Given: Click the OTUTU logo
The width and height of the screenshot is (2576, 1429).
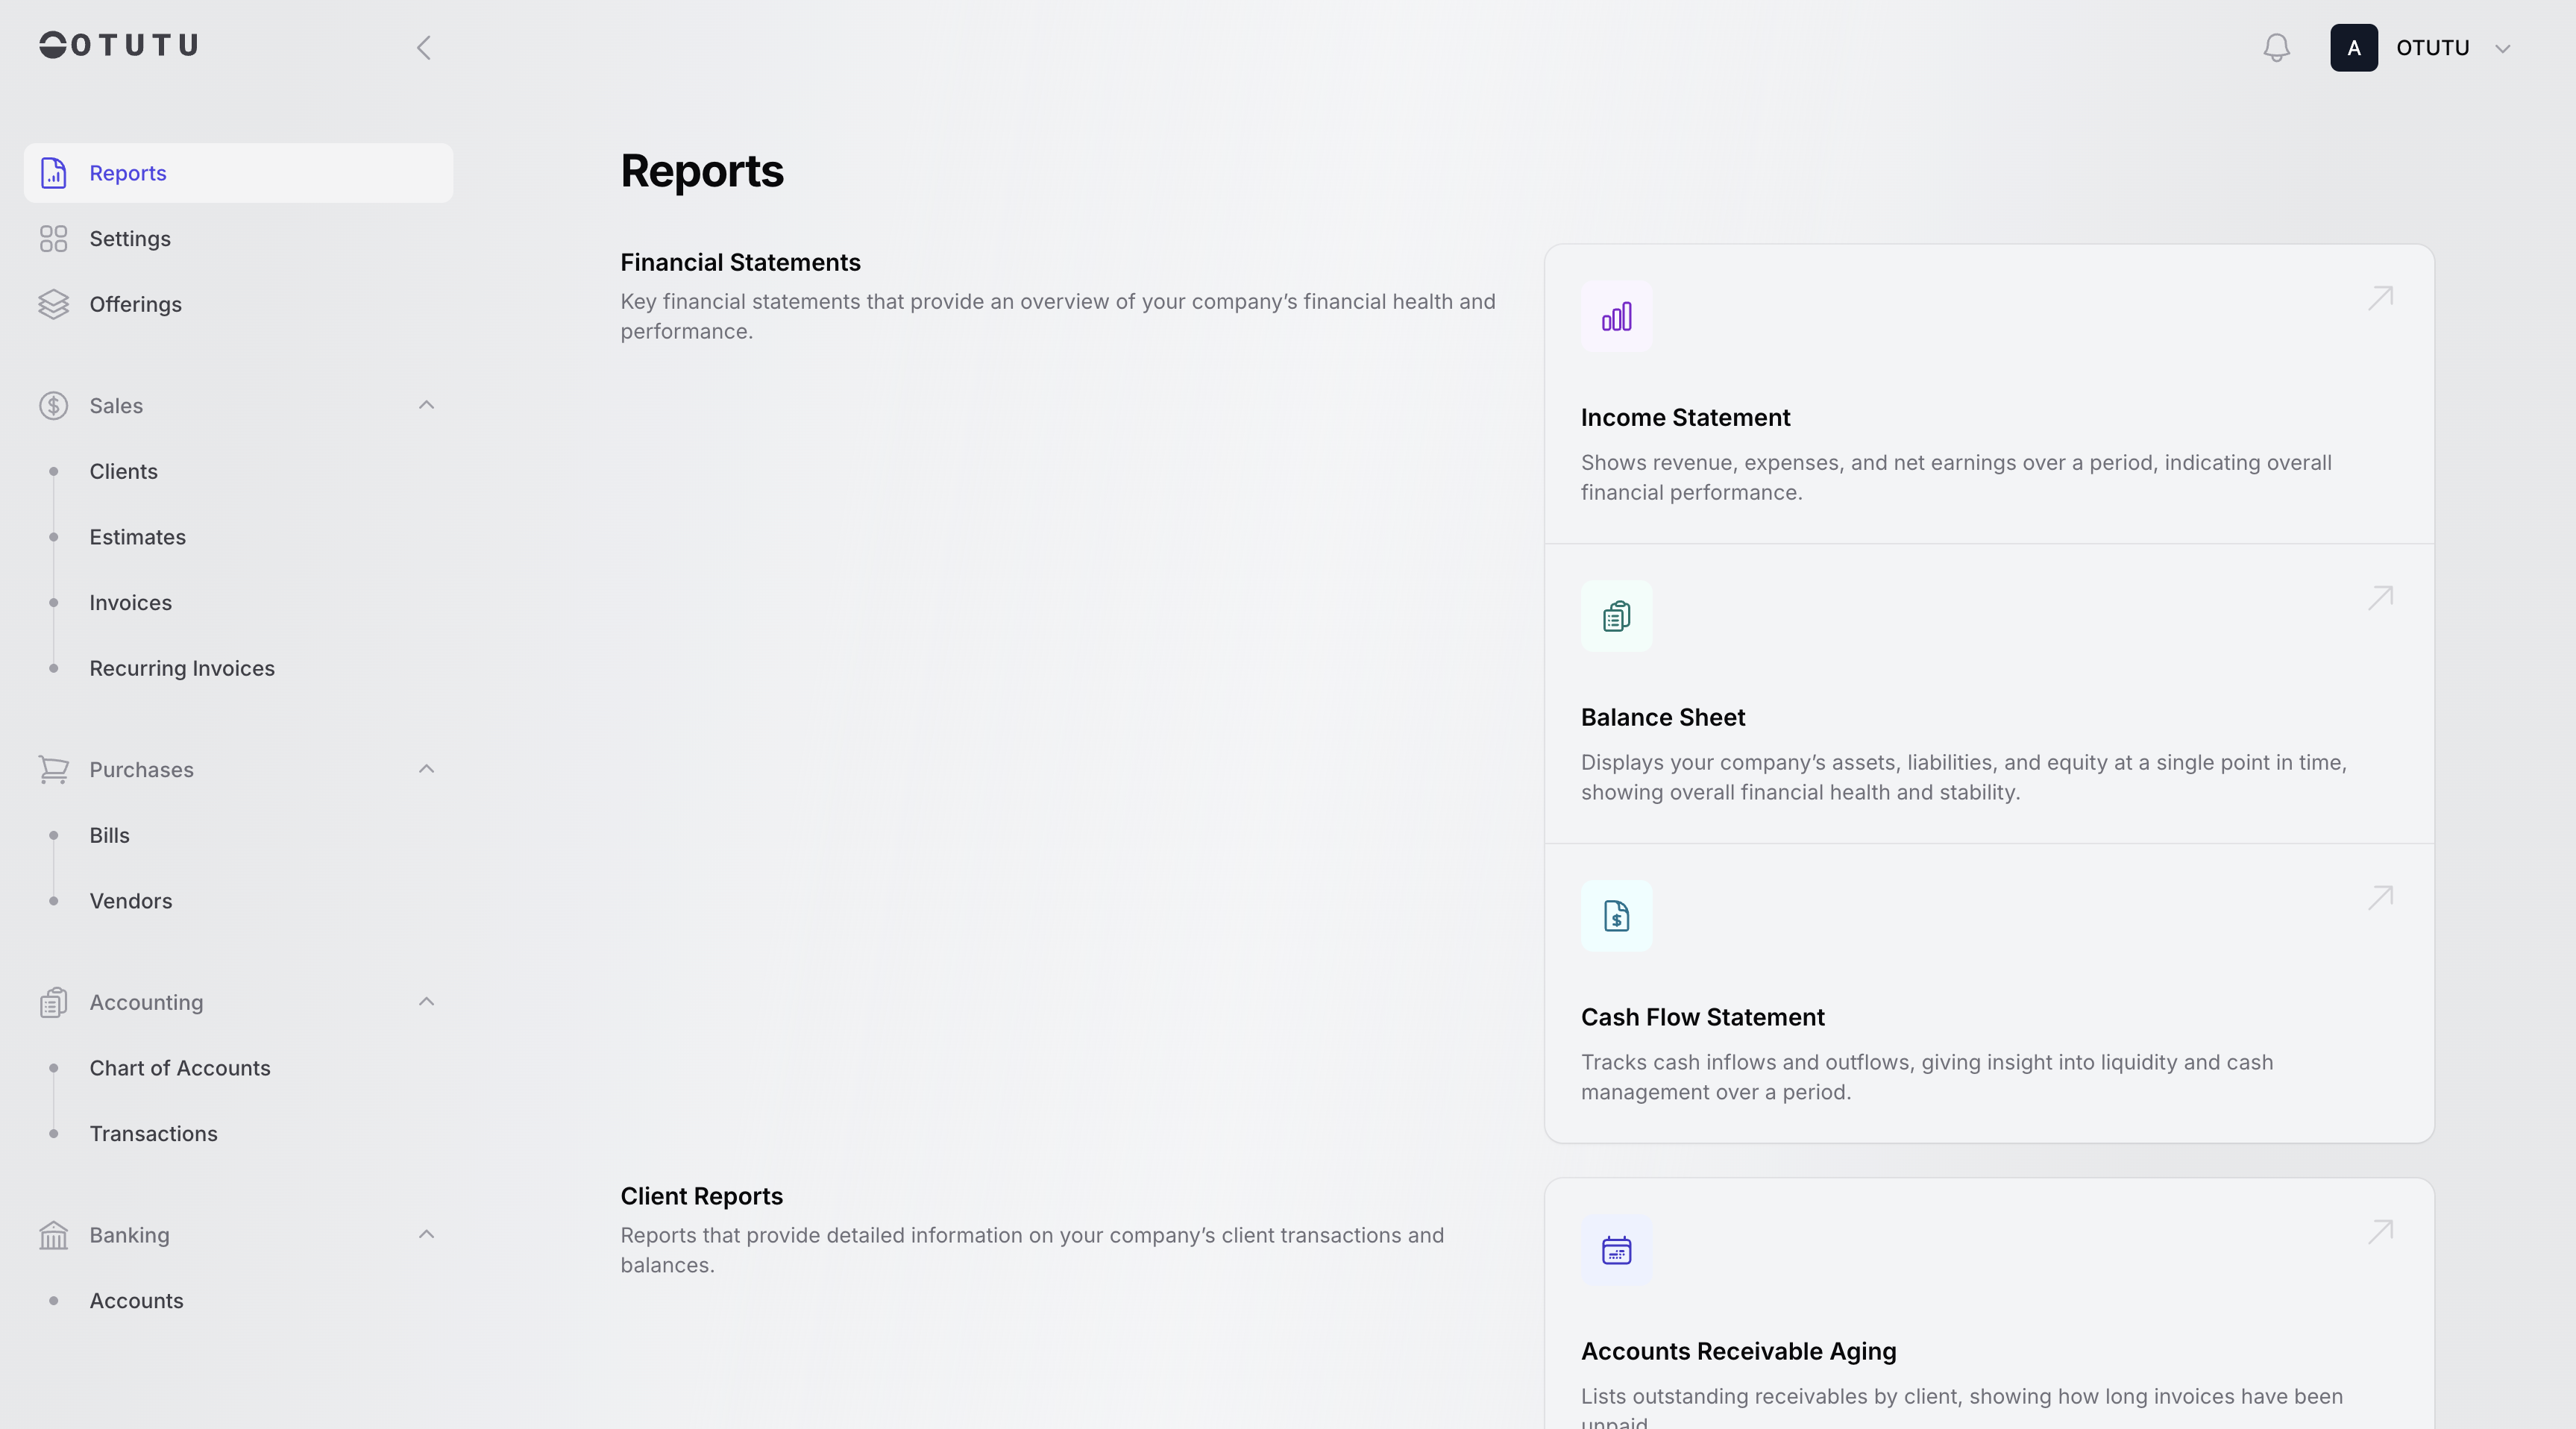Looking at the screenshot, I should (x=119, y=45).
